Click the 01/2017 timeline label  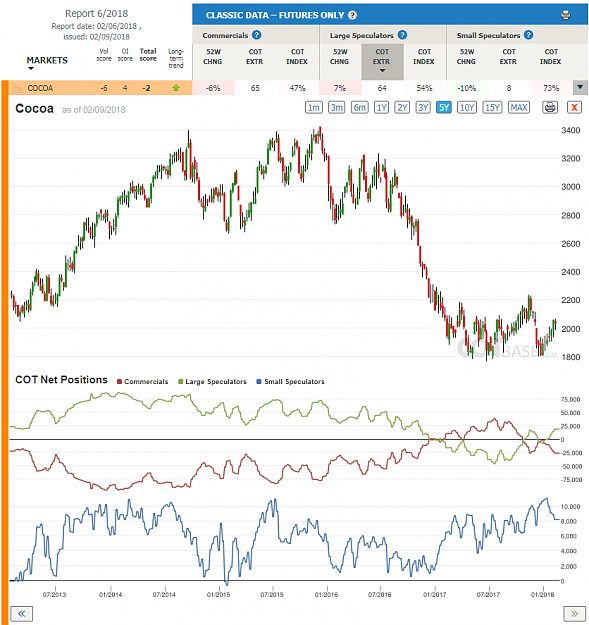point(434,594)
